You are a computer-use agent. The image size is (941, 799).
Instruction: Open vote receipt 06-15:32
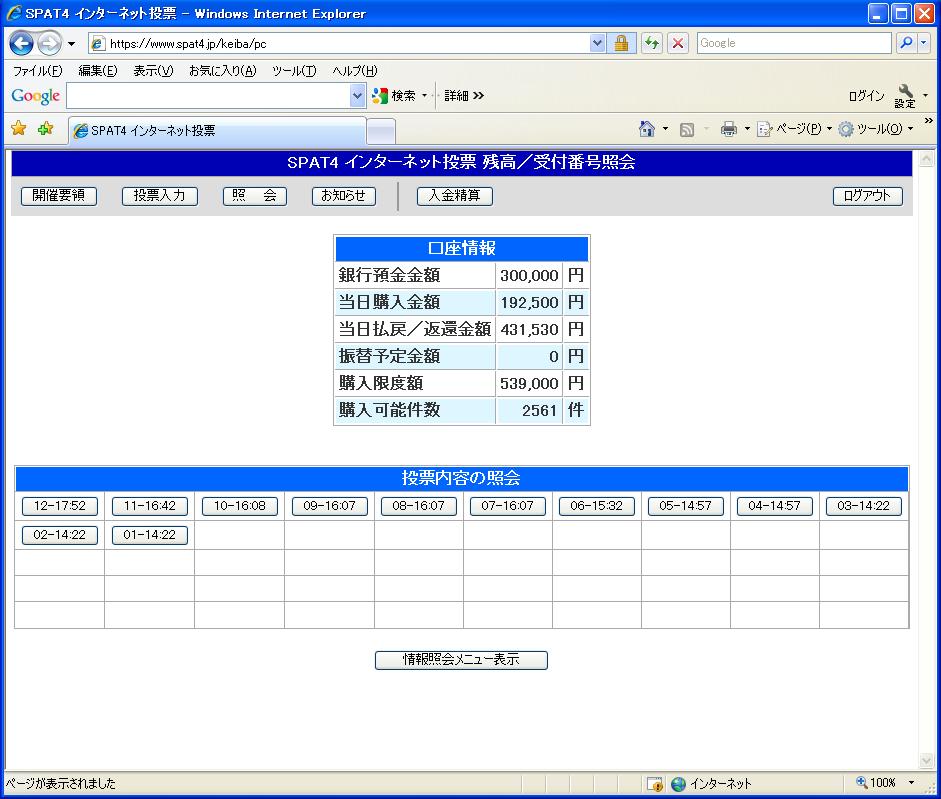[x=597, y=506]
